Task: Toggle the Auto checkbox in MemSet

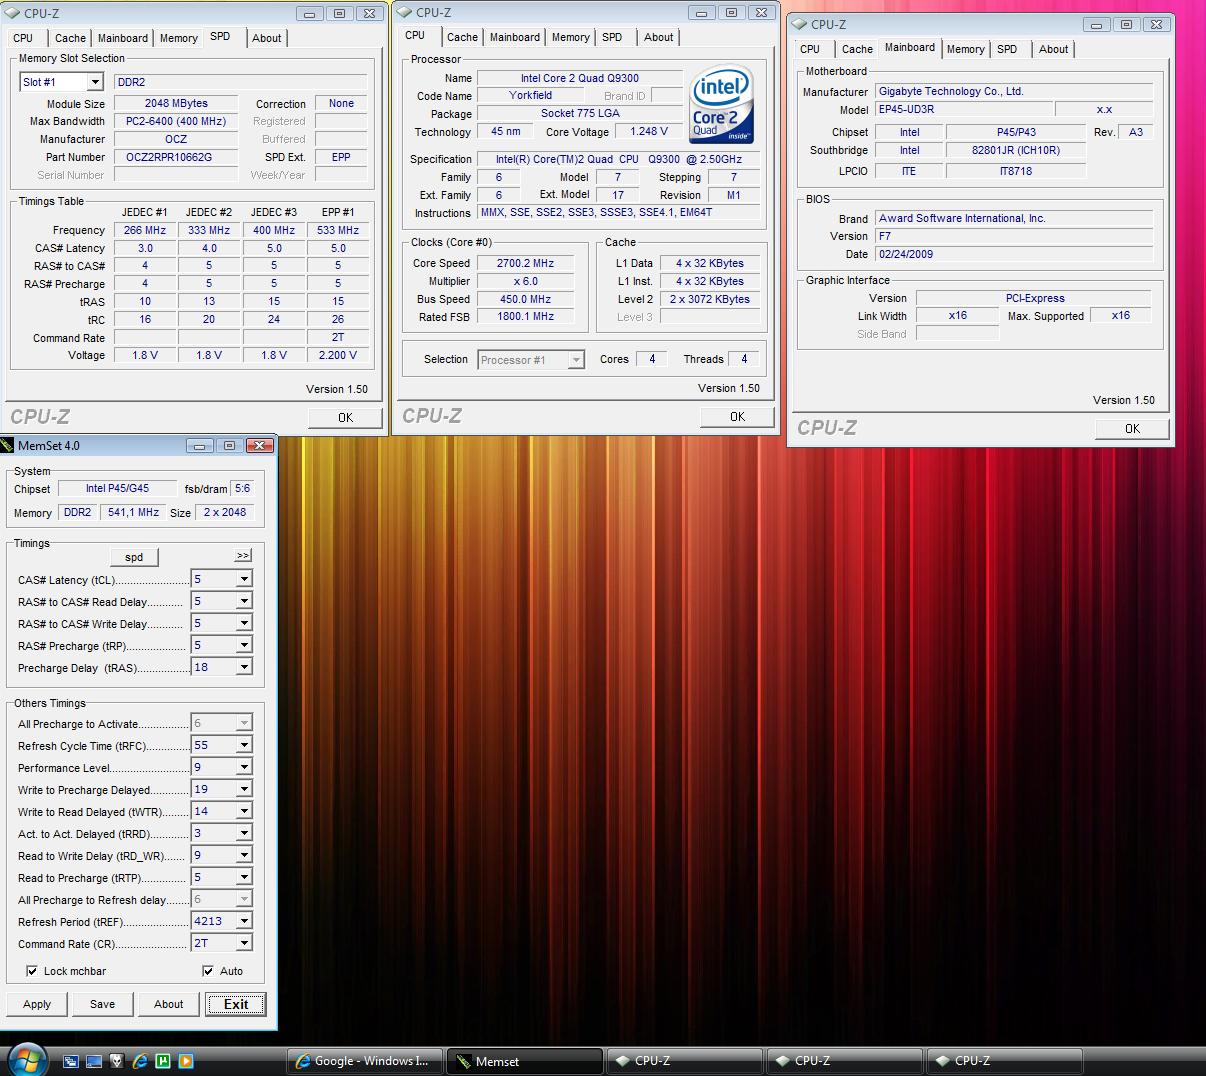Action: pos(208,971)
